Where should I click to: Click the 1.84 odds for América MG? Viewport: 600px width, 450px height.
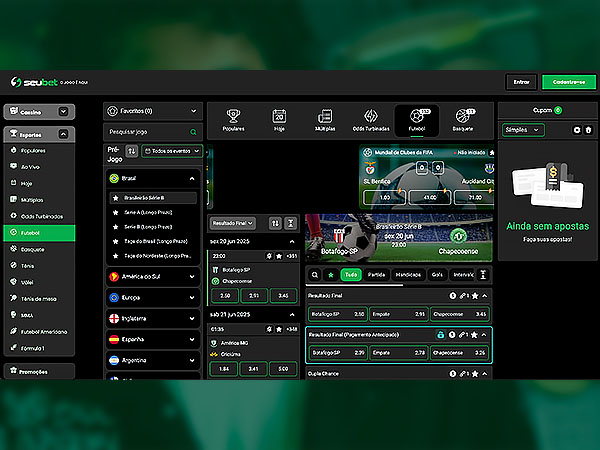click(224, 369)
